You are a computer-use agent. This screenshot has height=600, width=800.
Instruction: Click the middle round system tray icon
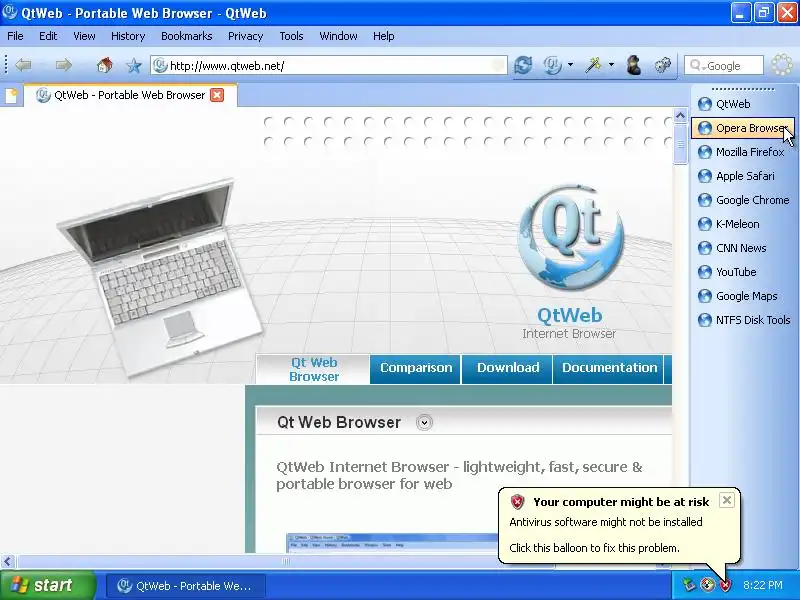point(707,585)
